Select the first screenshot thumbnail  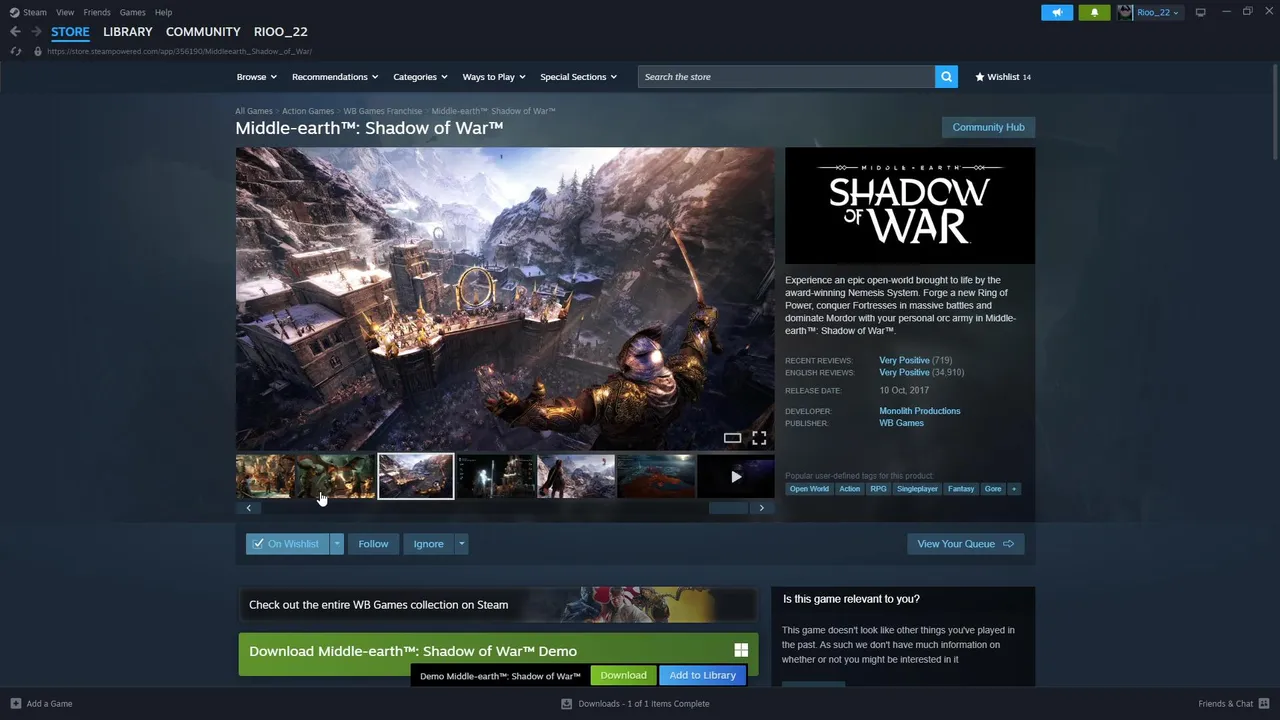click(265, 476)
